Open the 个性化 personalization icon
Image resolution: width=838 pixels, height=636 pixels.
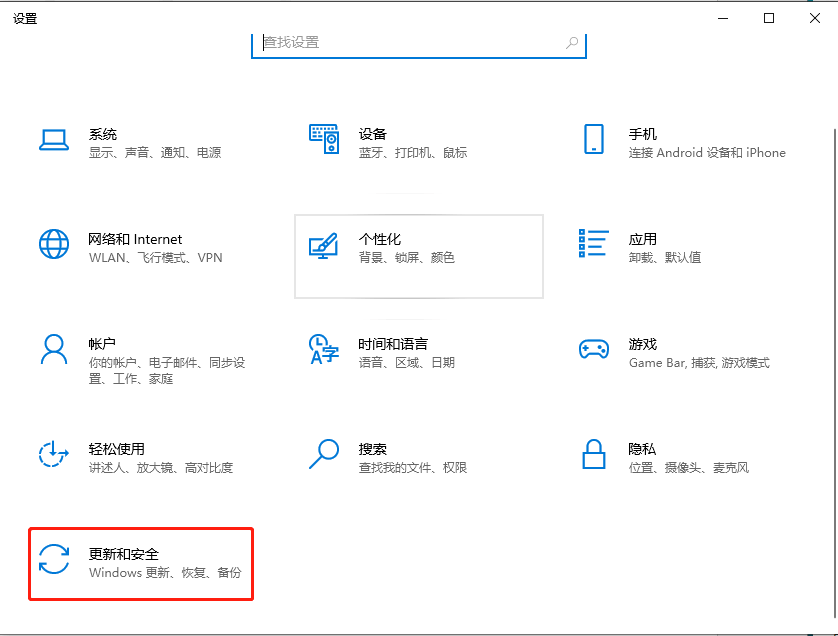[324, 245]
